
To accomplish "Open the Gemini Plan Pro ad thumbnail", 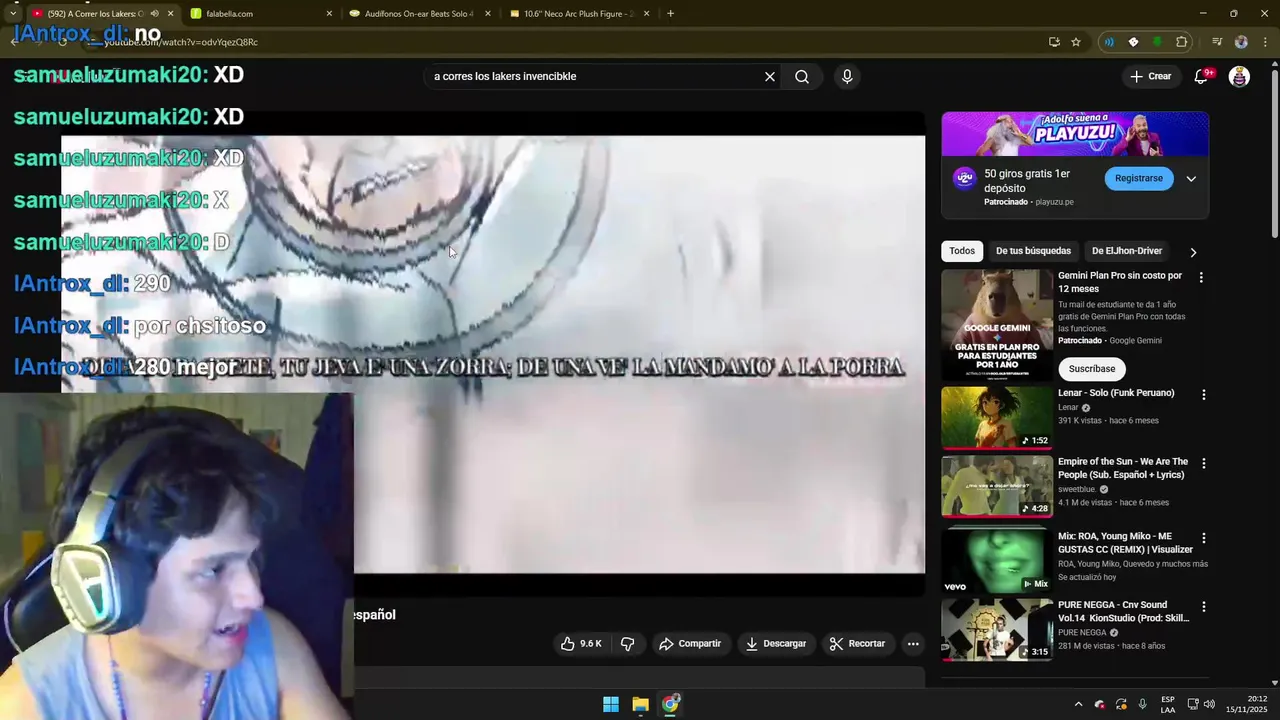I will (997, 324).
